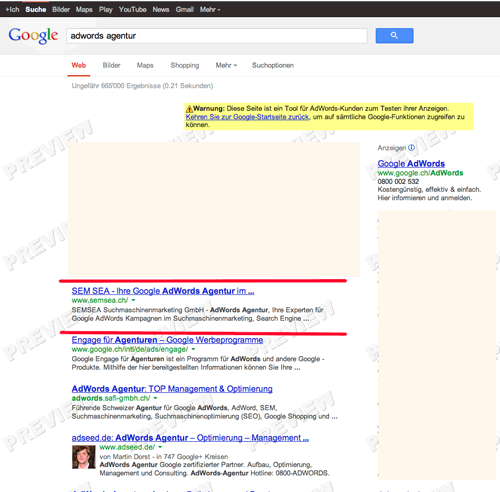Open result adseed.de: AdWords Agentur – Optimierung
The height and width of the screenshot is (492, 500).
pos(190,438)
